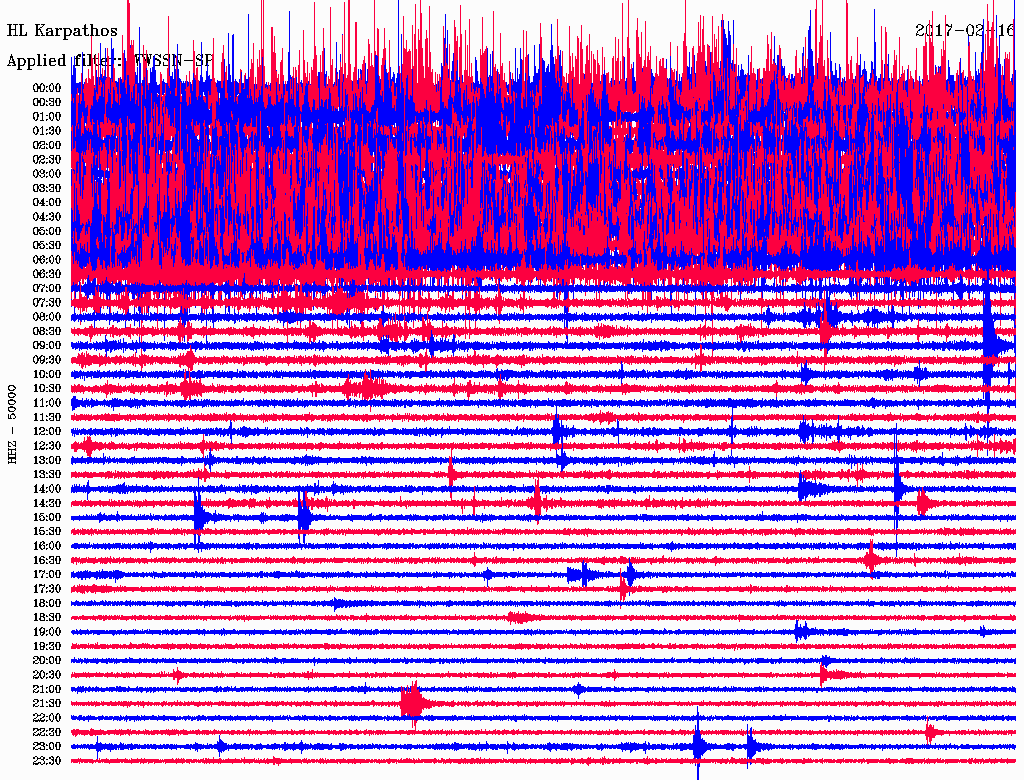Viewport: 1024px width, 780px height.
Task: Select the 00:00 time label
Action: [x=47, y=88]
